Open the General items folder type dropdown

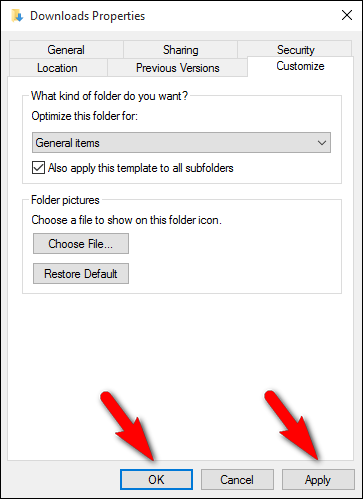click(181, 143)
